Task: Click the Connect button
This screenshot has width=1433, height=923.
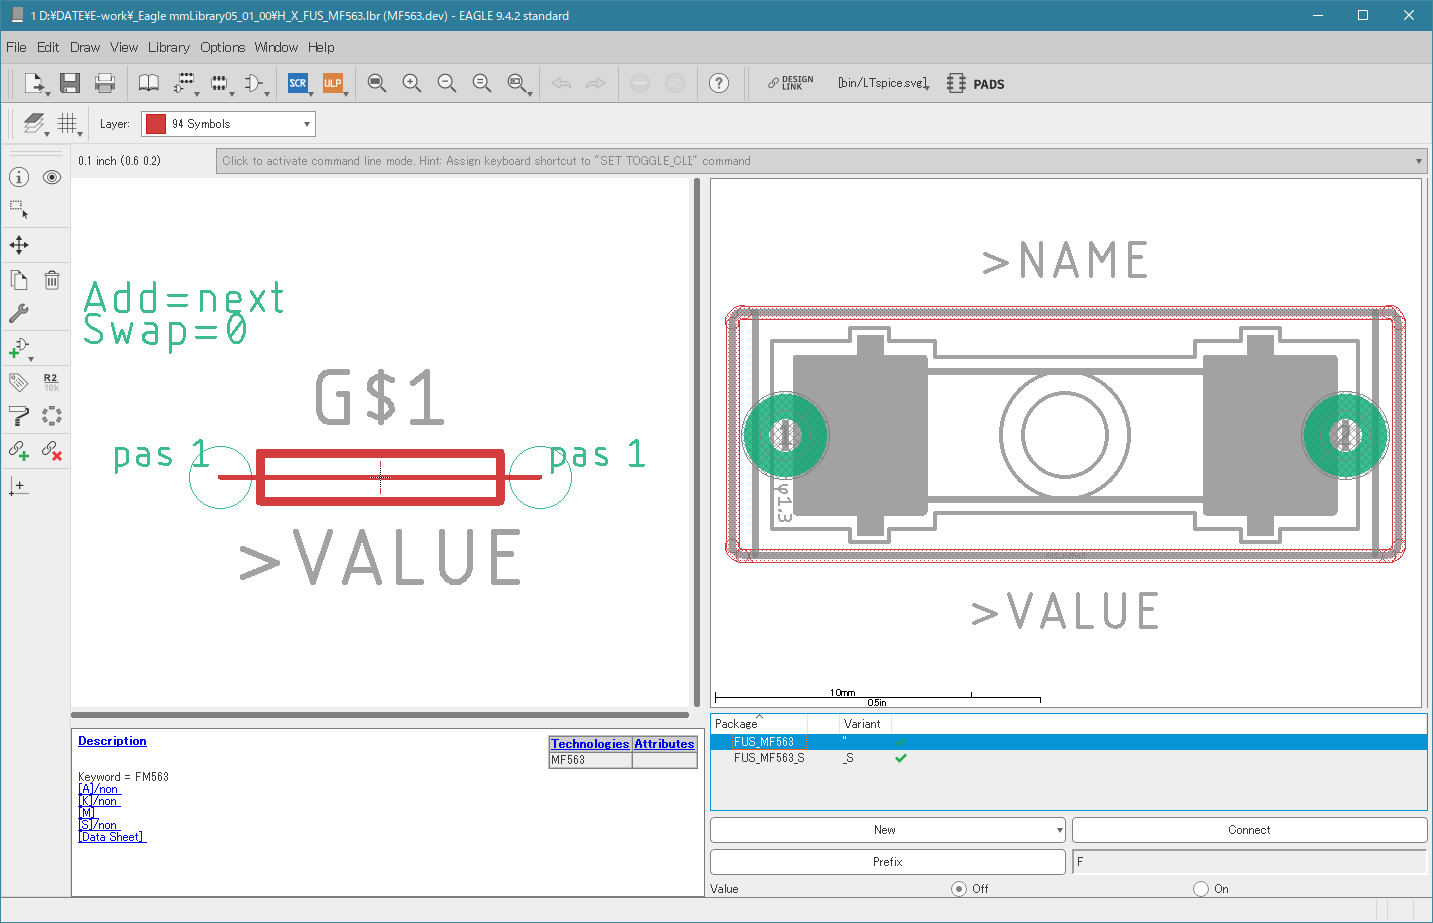Action: point(1249,830)
